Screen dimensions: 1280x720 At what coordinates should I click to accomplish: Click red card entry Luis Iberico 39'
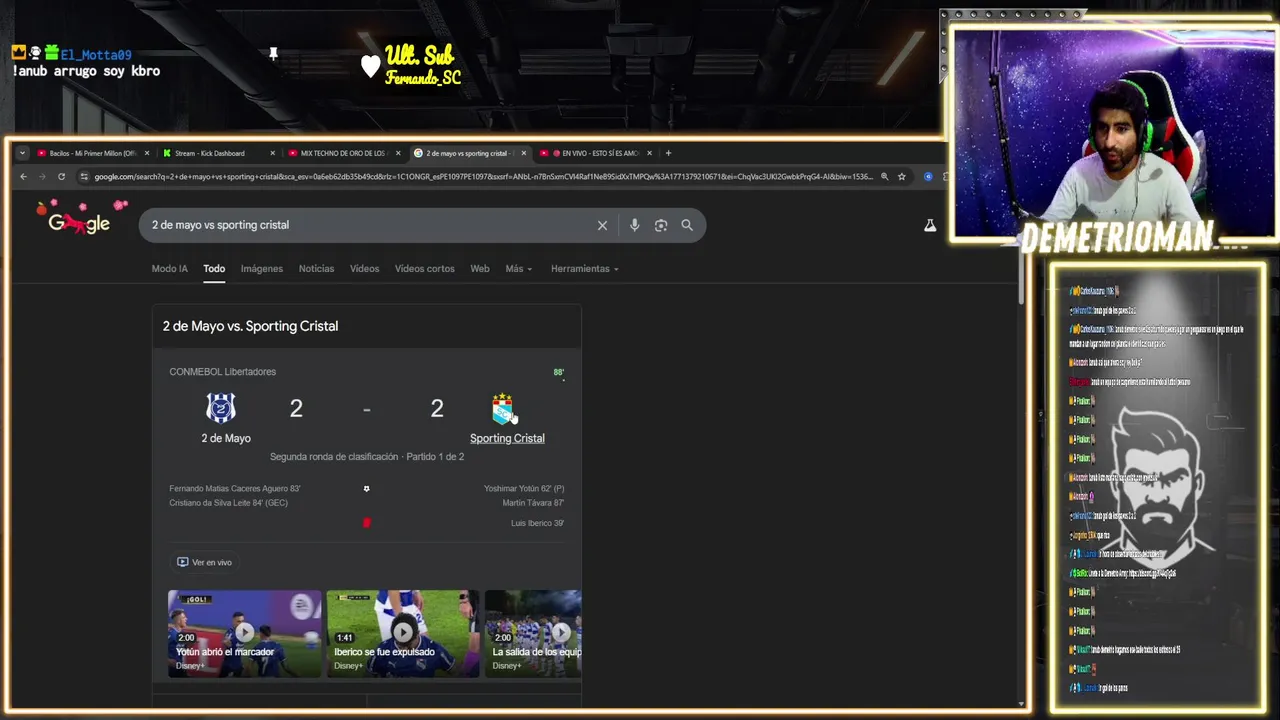pos(537,523)
